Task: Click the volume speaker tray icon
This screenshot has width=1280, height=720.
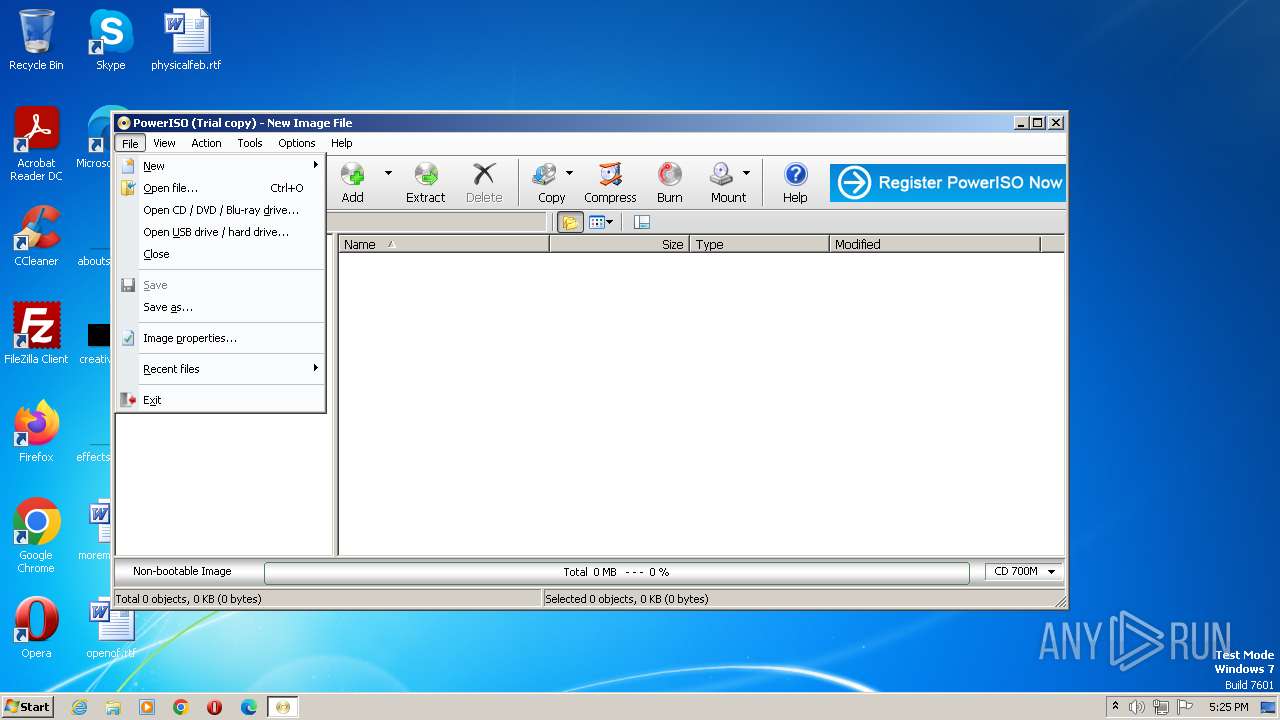Action: [1137, 707]
